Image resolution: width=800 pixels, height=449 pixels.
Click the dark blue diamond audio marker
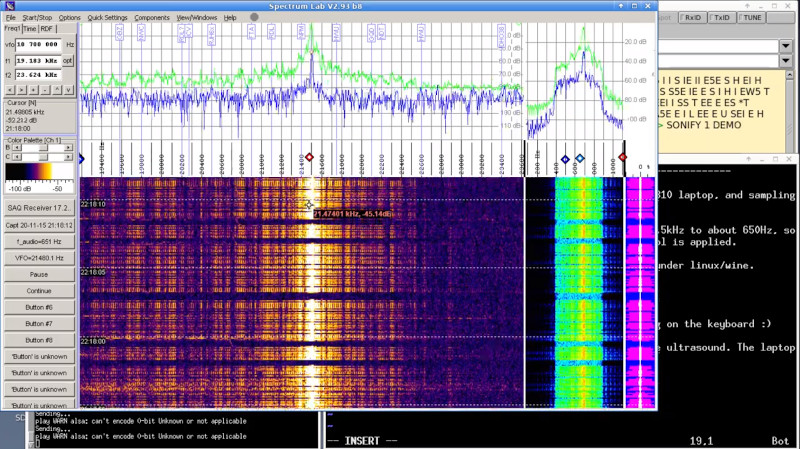pyautogui.click(x=565, y=159)
